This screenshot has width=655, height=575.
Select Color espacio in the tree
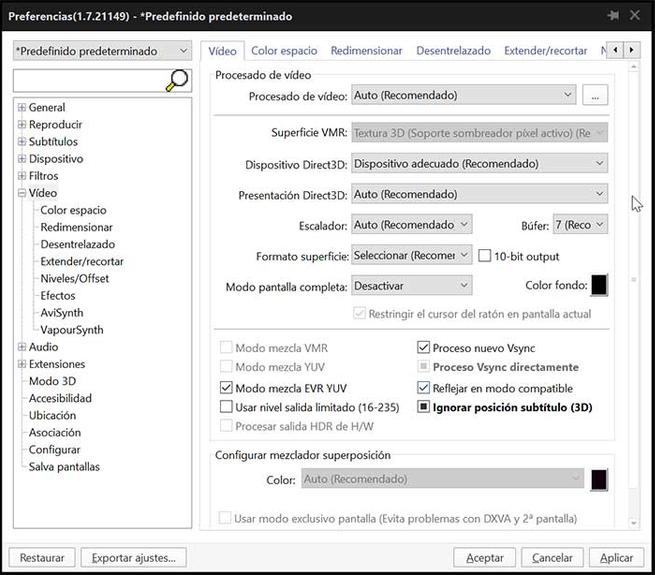pyautogui.click(x=74, y=210)
